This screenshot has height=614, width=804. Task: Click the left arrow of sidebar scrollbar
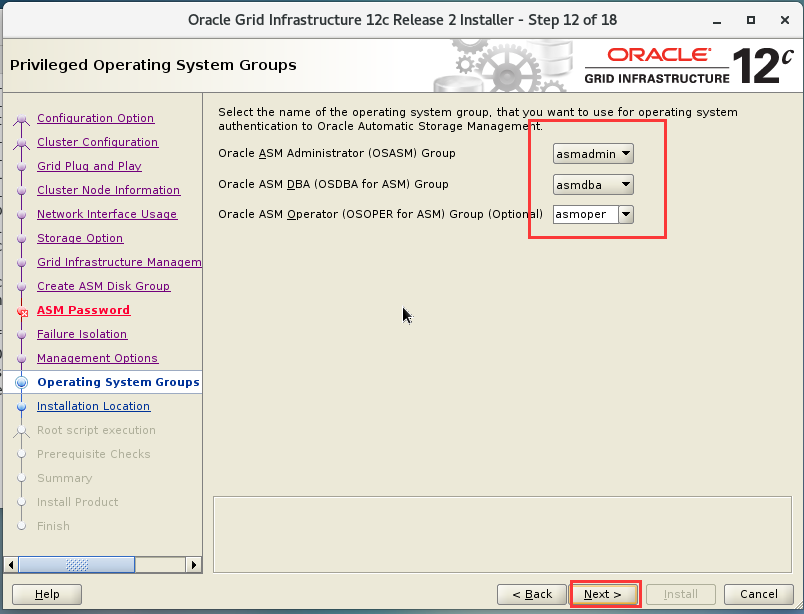11,565
